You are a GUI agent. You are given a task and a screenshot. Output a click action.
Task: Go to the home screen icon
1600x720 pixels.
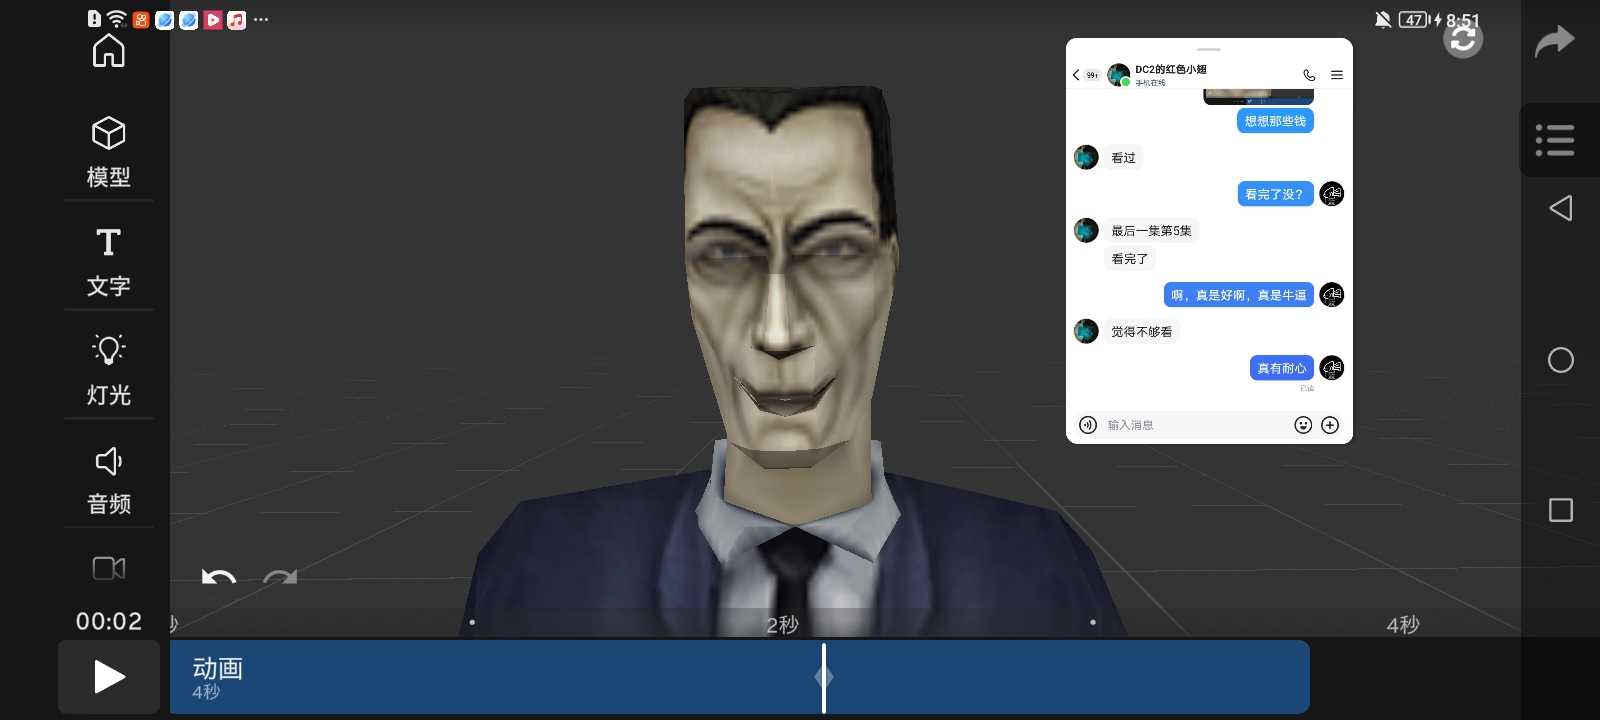pos(109,51)
